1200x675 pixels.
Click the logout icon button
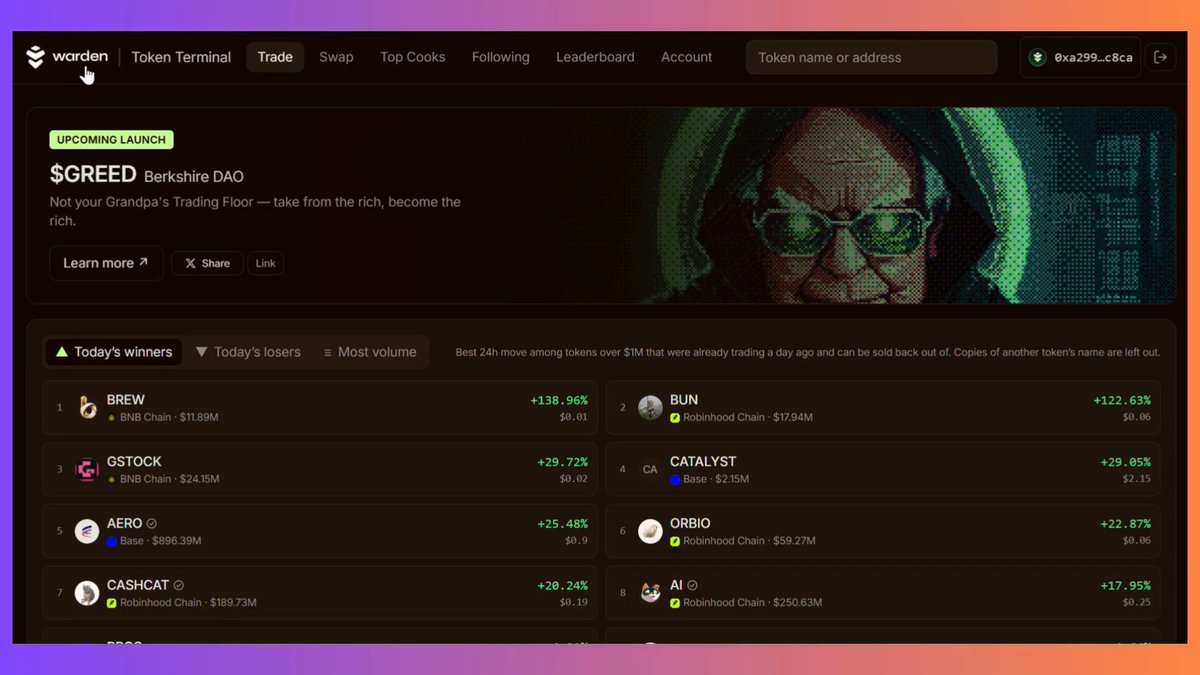[1160, 57]
